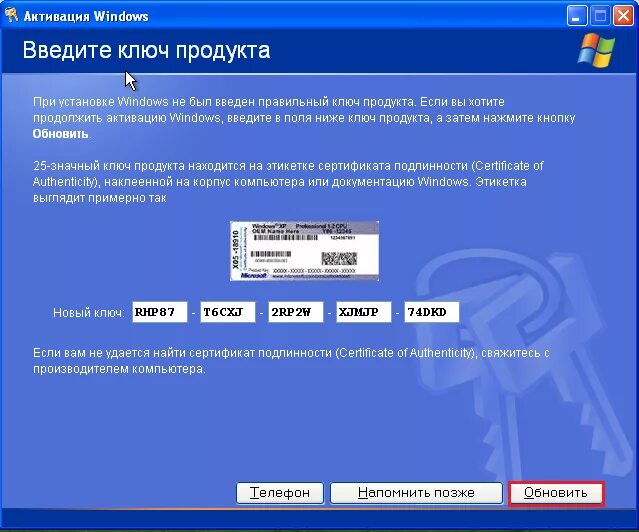Minimize the Активация Windows window

coord(576,16)
